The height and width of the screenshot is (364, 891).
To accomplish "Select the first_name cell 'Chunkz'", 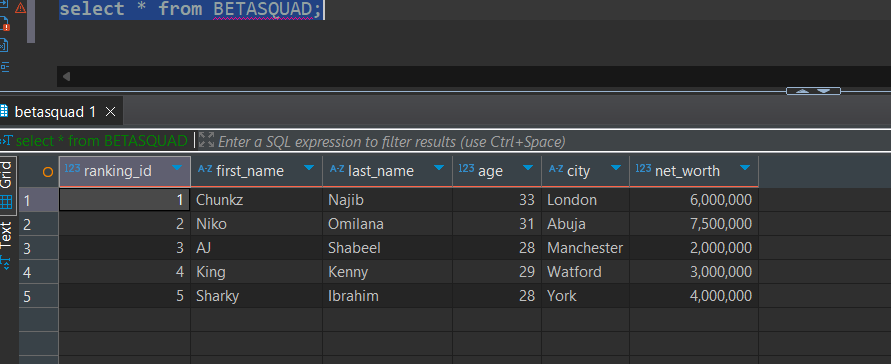I will pyautogui.click(x=256, y=200).
